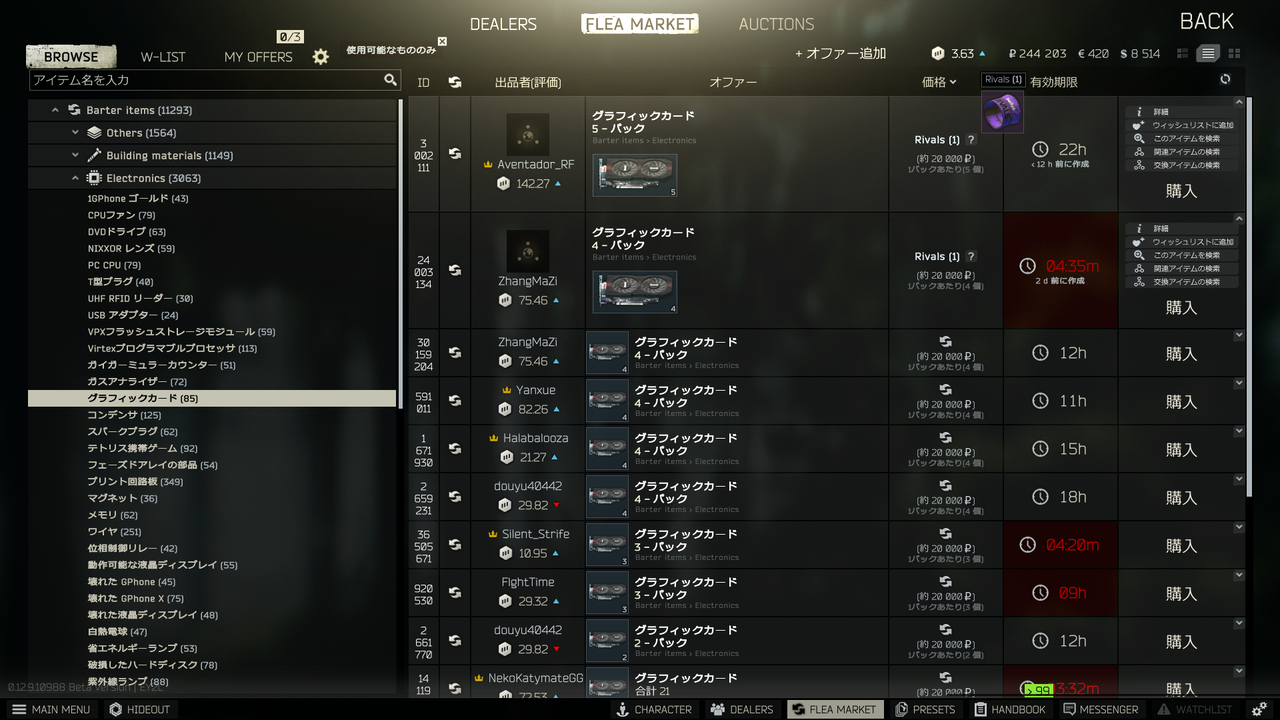This screenshot has width=1280, height=720.
Task: Click the search magnifier icon
Action: pyautogui.click(x=390, y=80)
